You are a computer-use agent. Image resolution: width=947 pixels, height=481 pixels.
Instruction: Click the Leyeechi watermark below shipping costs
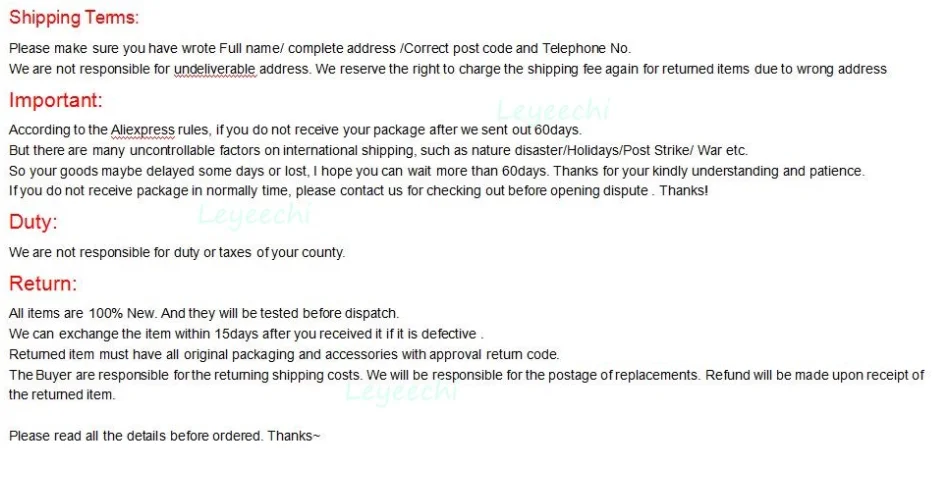[x=400, y=391]
